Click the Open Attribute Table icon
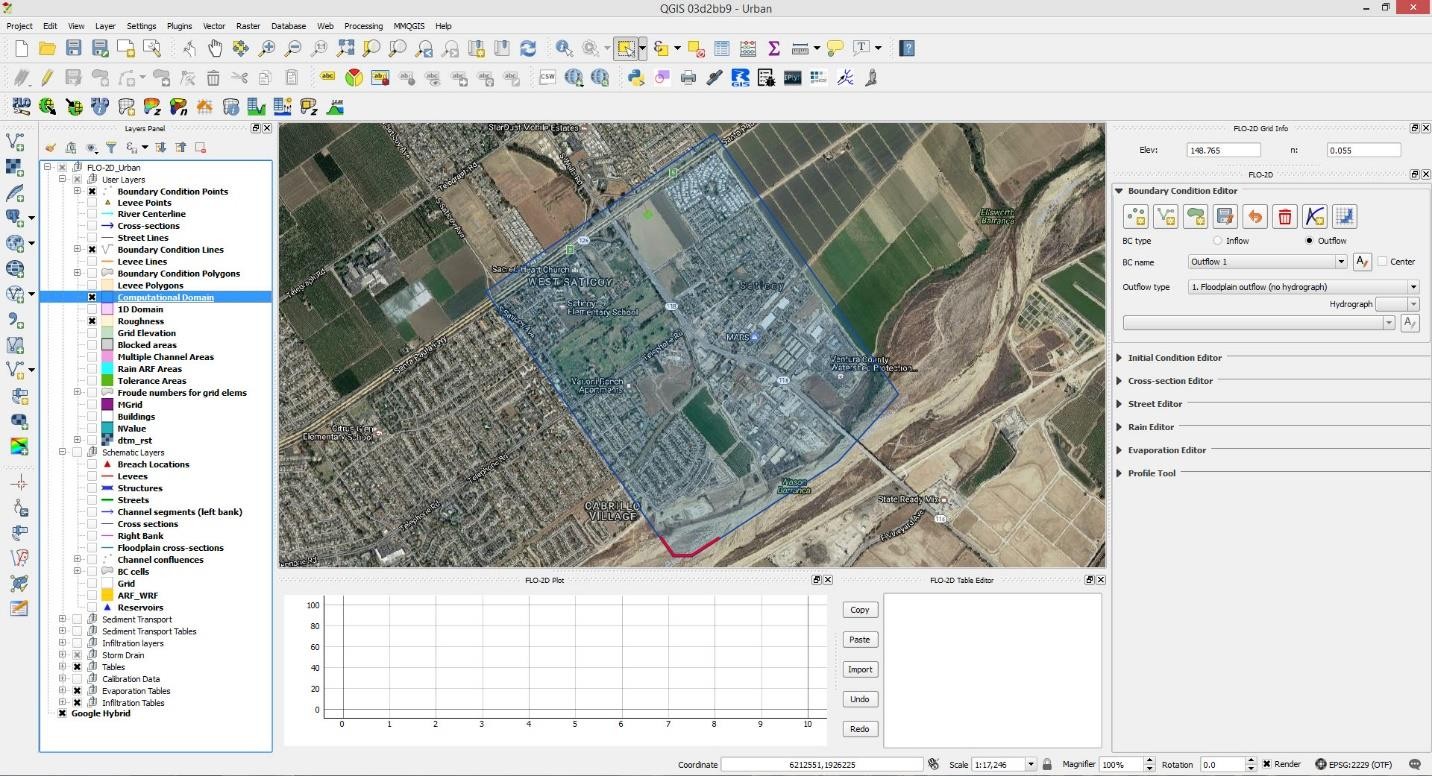Screen dimensions: 1432x776 pyautogui.click(x=721, y=48)
